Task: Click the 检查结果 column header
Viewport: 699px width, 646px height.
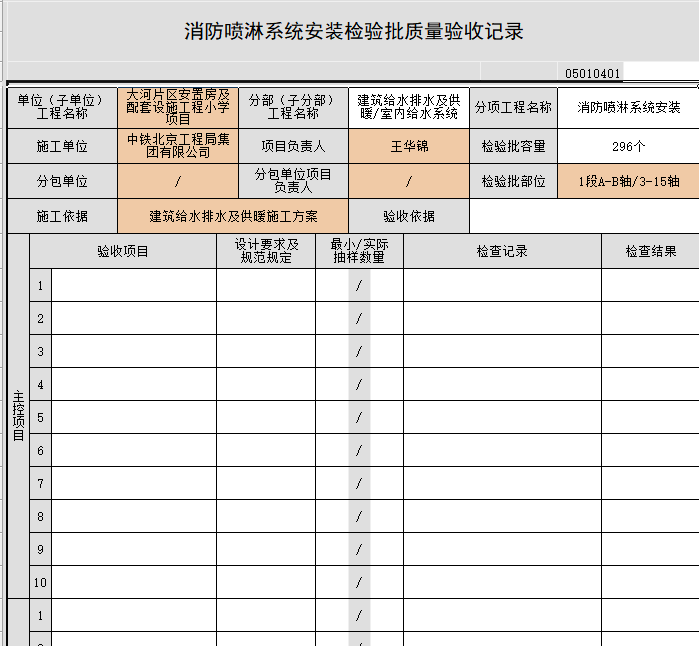Action: 650,251
